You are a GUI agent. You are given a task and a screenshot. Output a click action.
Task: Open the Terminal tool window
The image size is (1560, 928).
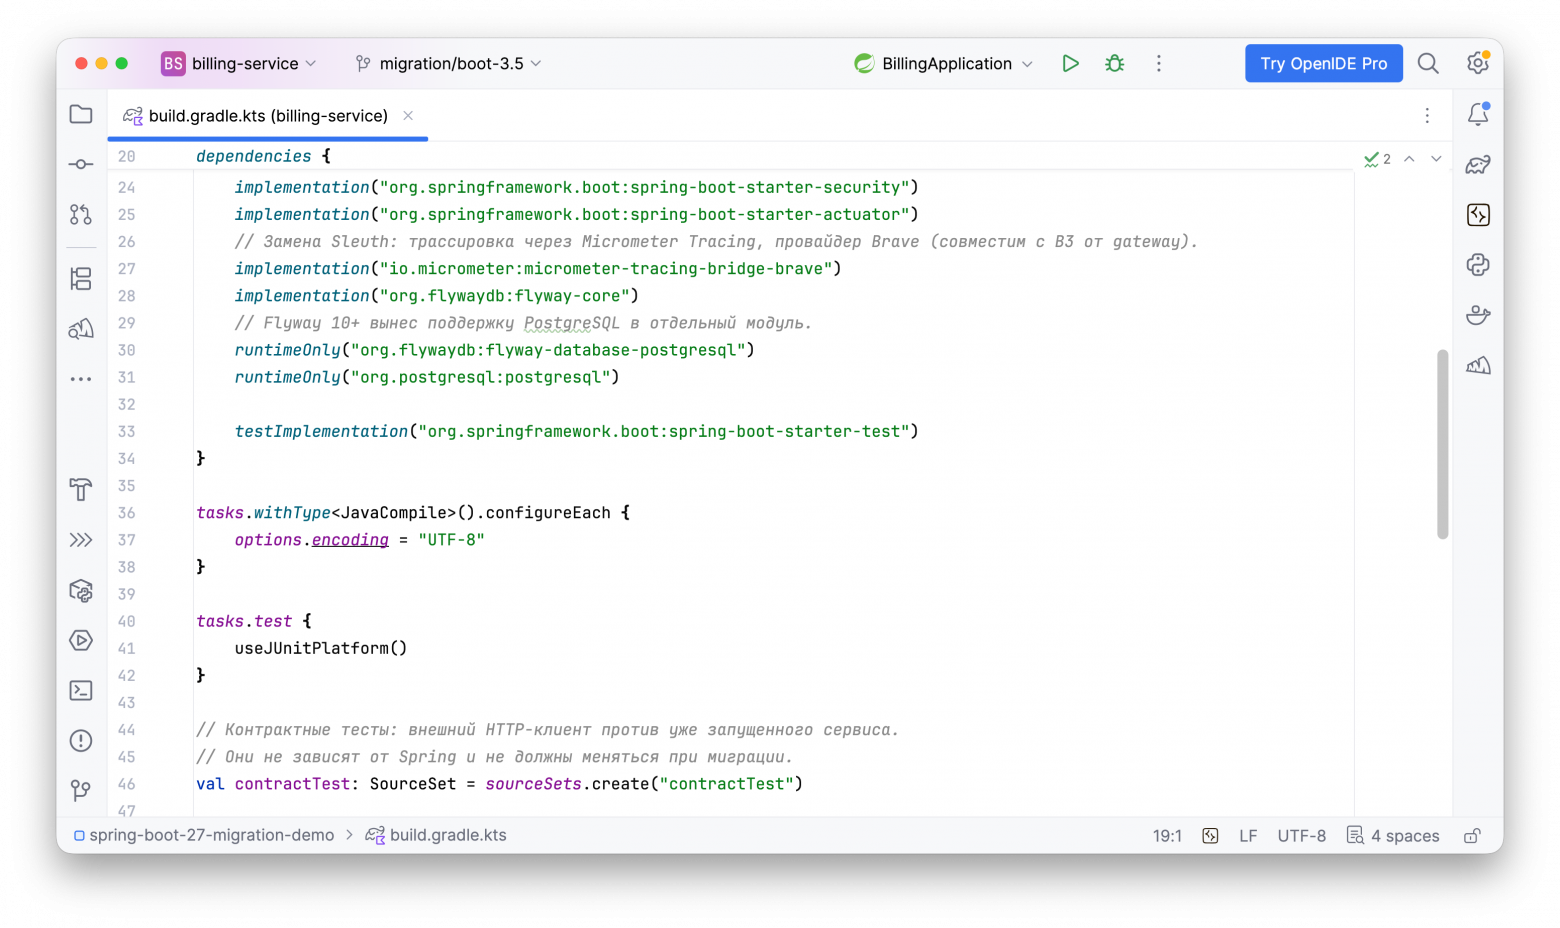coord(81,690)
